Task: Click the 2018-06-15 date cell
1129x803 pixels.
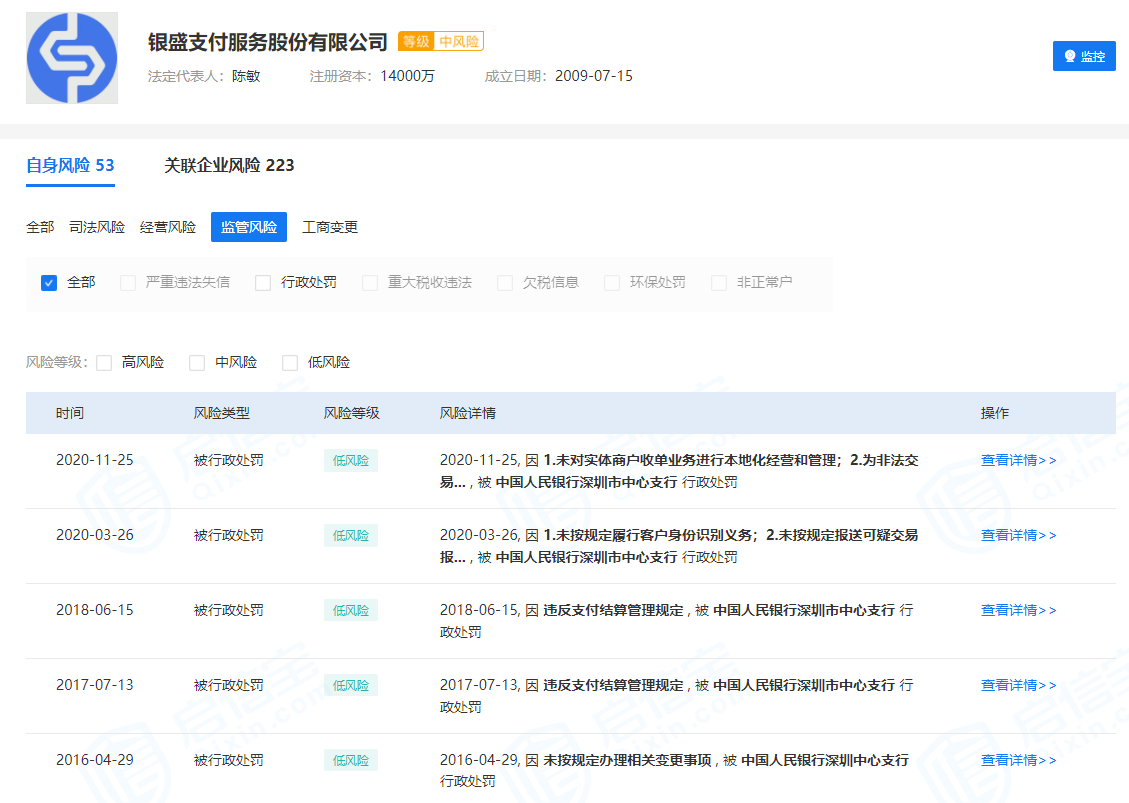Action: [x=95, y=610]
